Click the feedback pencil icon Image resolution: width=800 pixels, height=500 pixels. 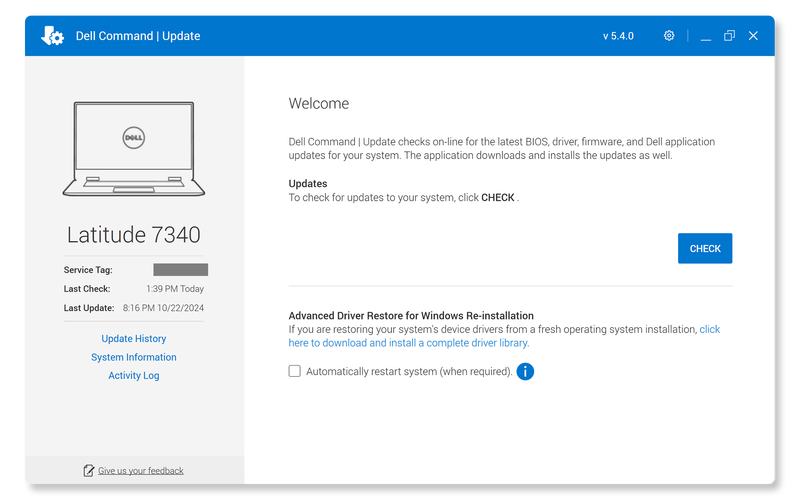tap(89, 470)
